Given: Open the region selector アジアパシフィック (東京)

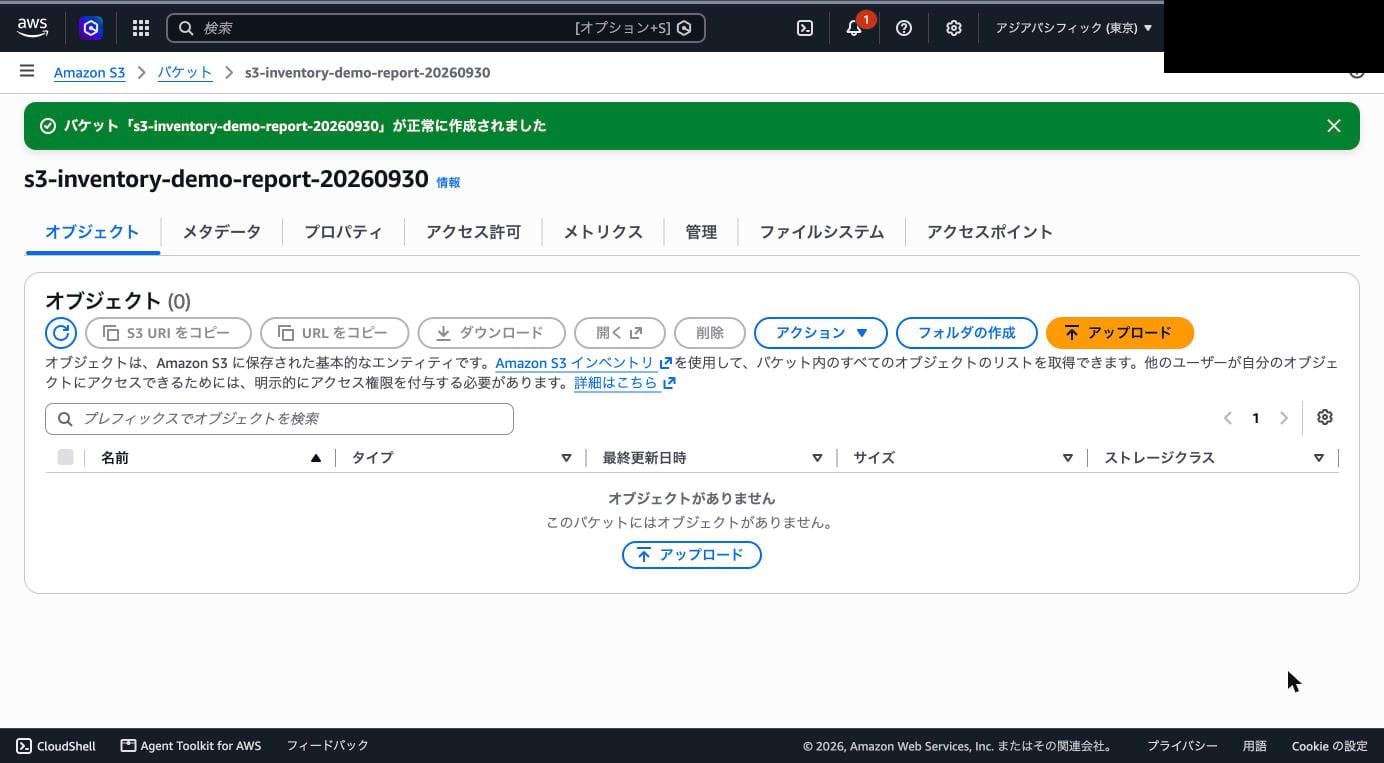Looking at the screenshot, I should [x=1073, y=28].
